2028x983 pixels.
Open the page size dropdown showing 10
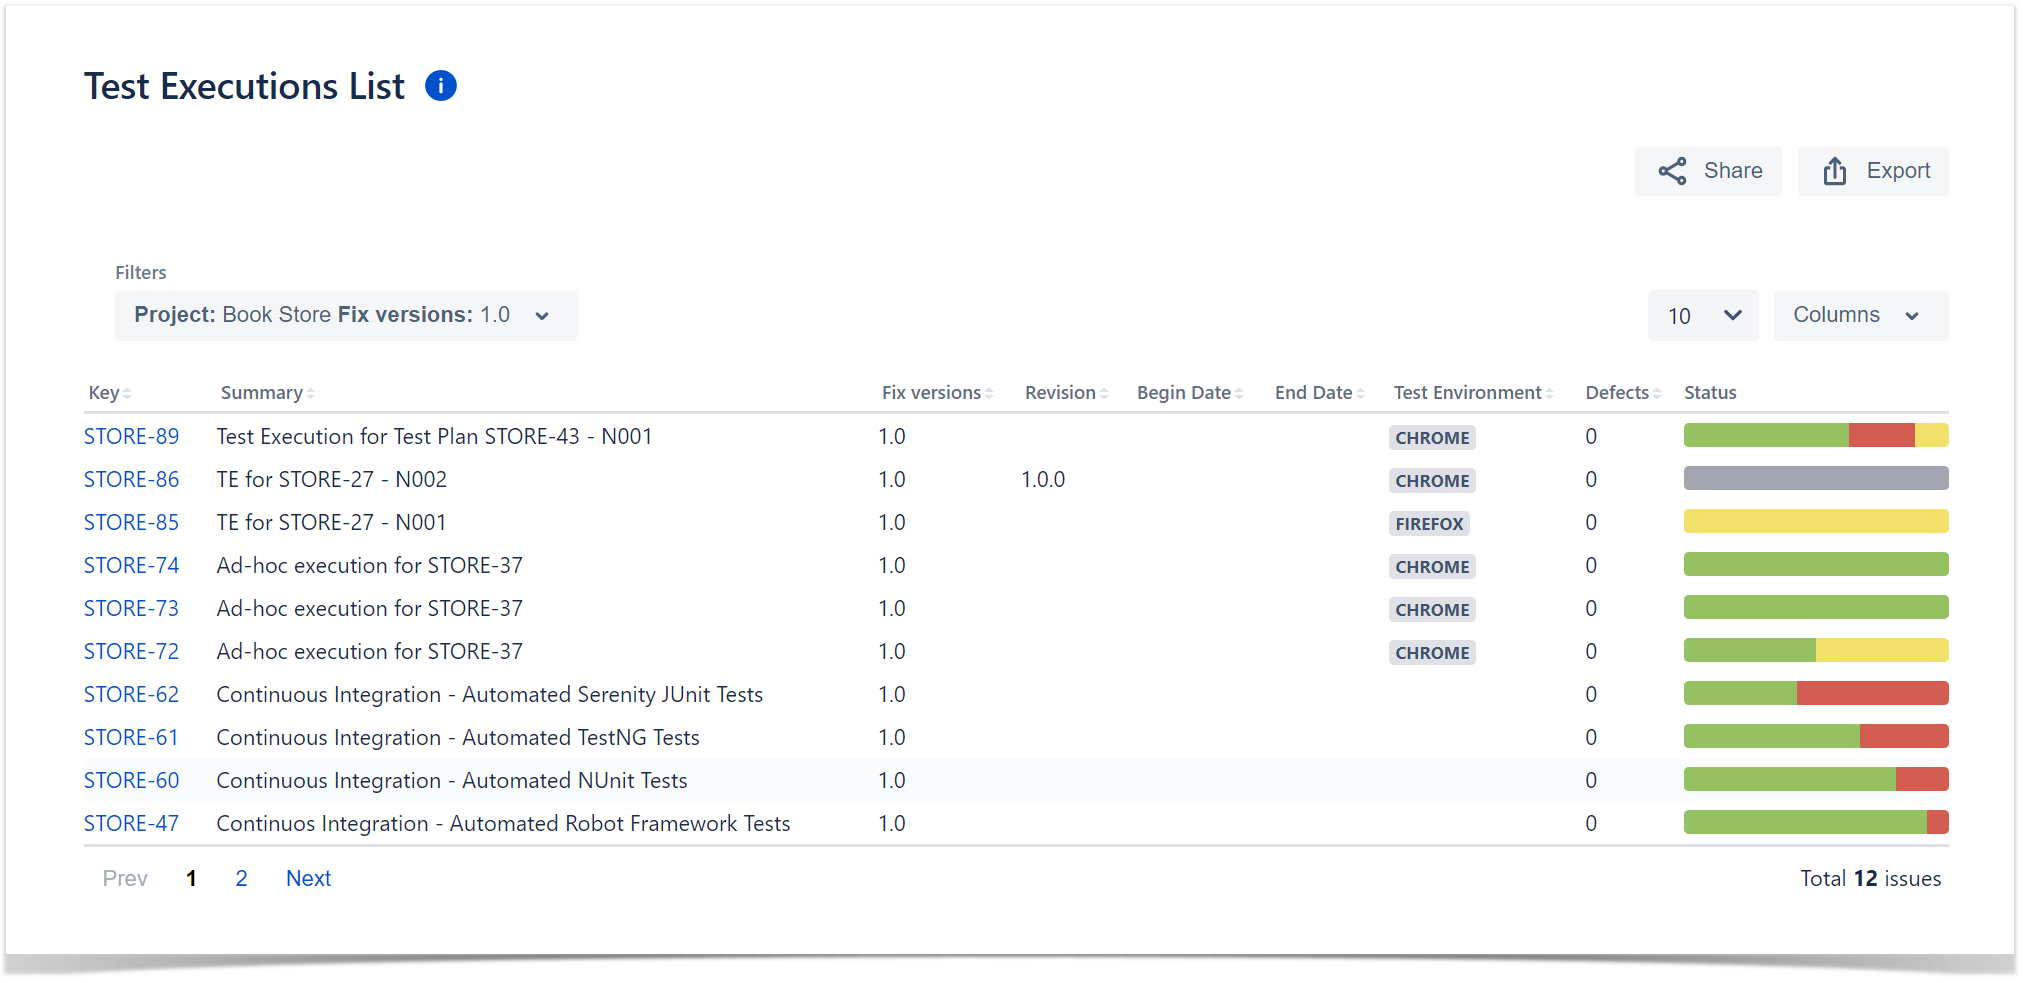(1703, 315)
